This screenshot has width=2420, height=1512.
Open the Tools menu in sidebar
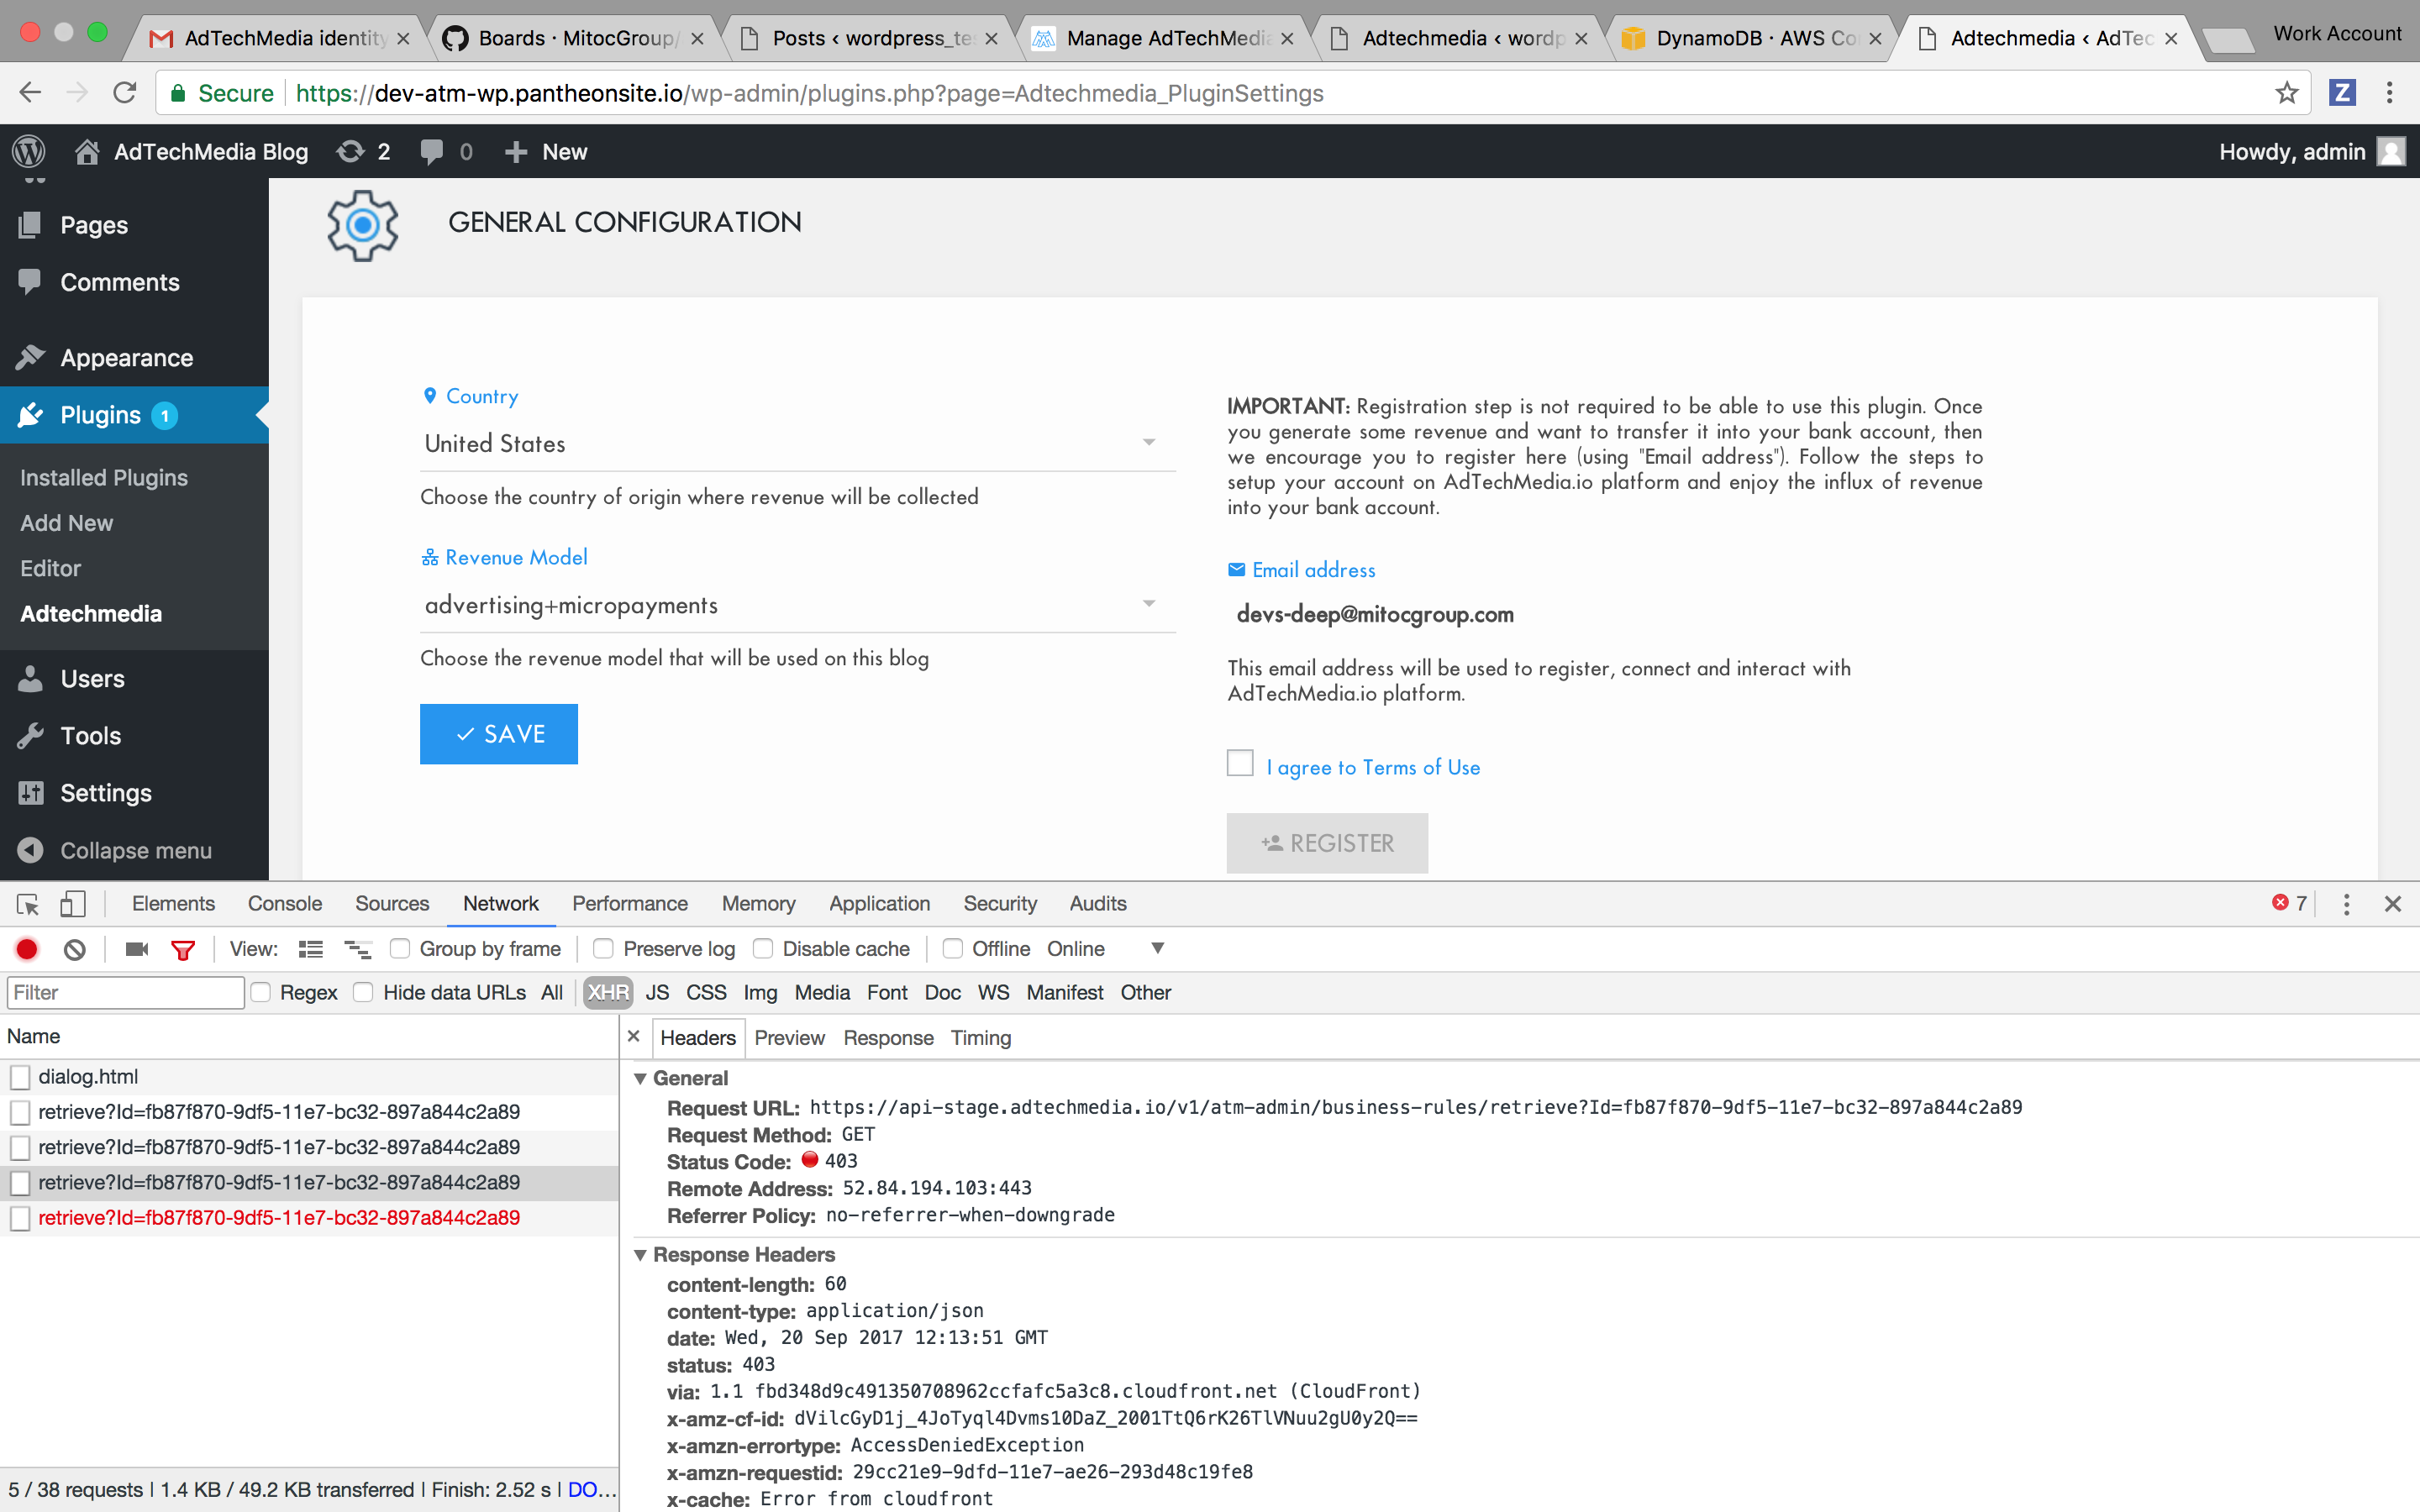[134, 736]
